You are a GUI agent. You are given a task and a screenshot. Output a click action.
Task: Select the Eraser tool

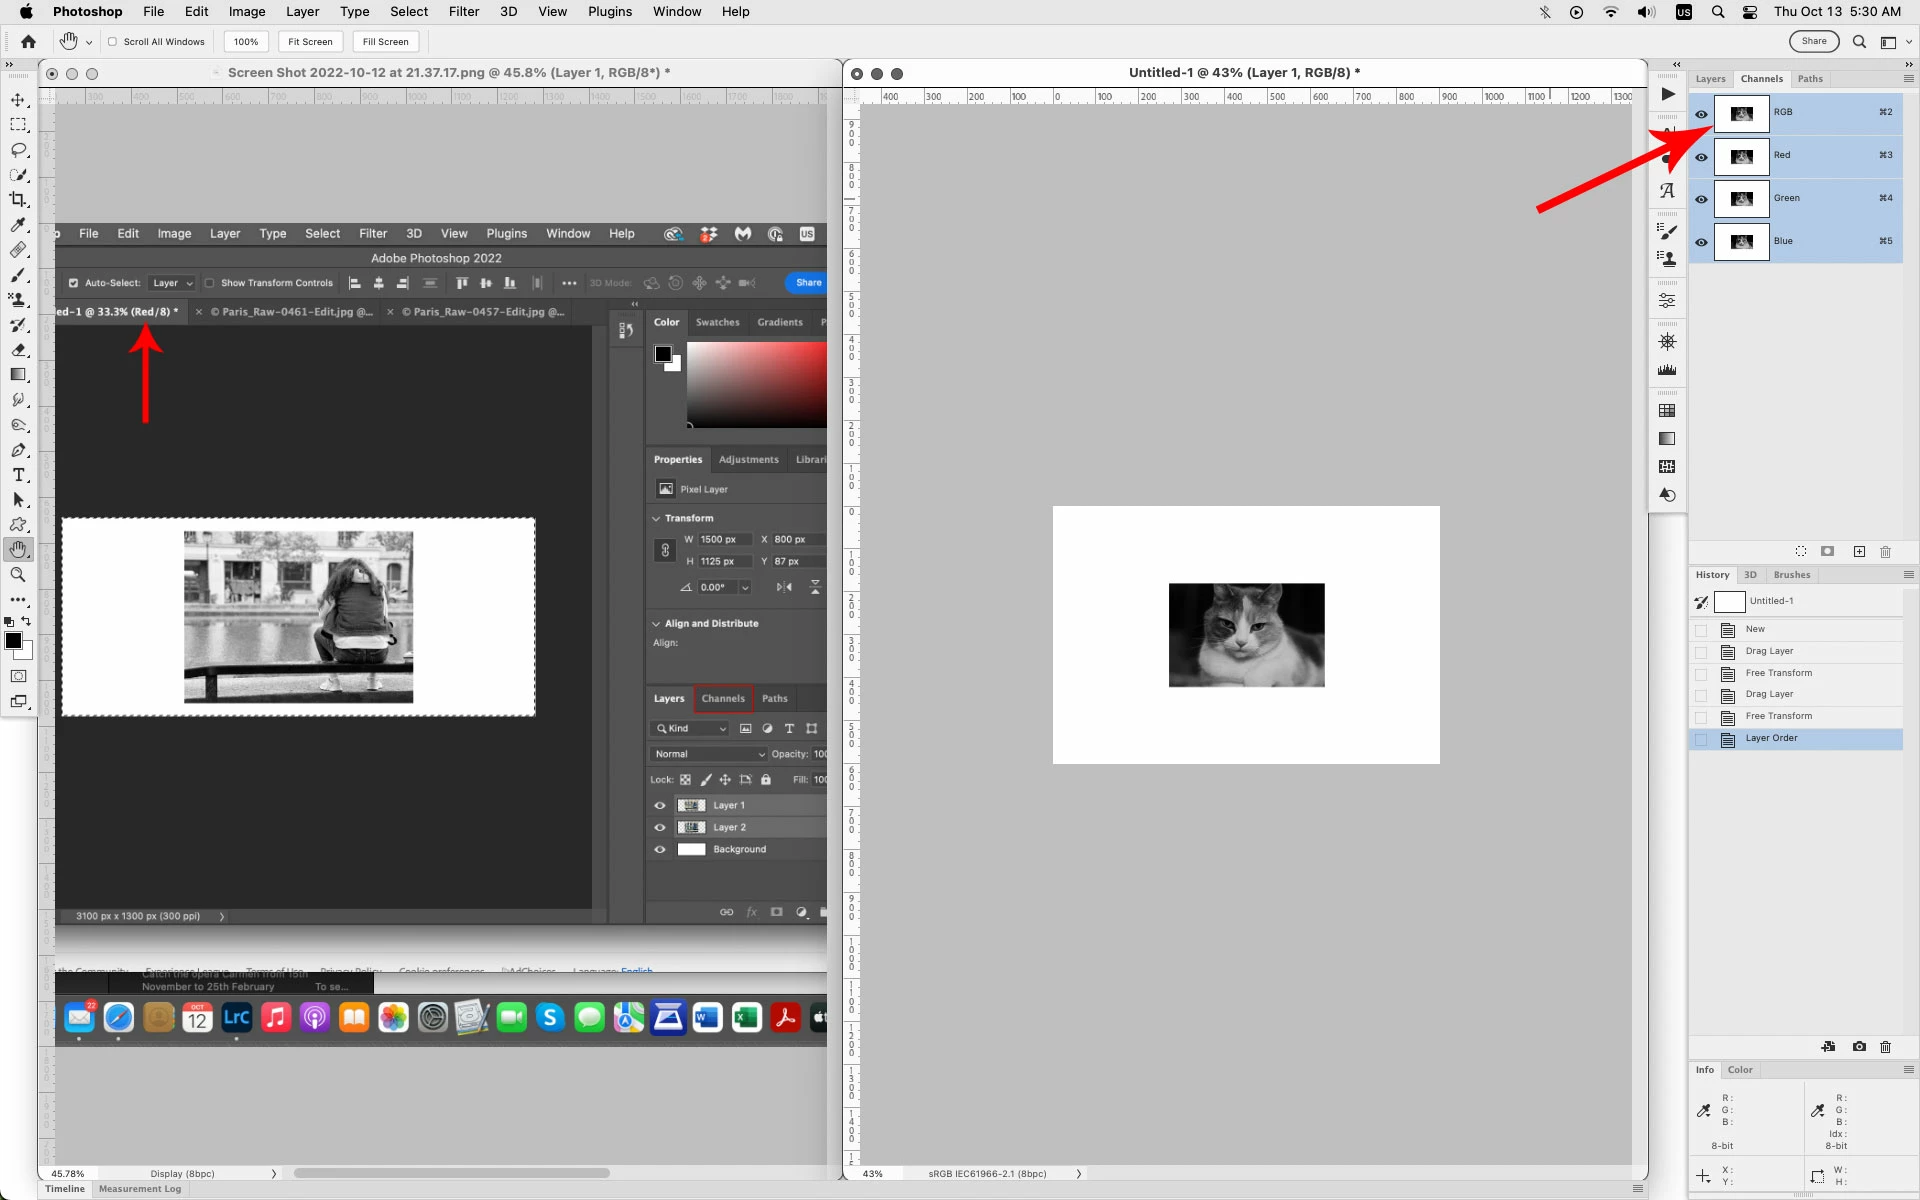pos(18,350)
